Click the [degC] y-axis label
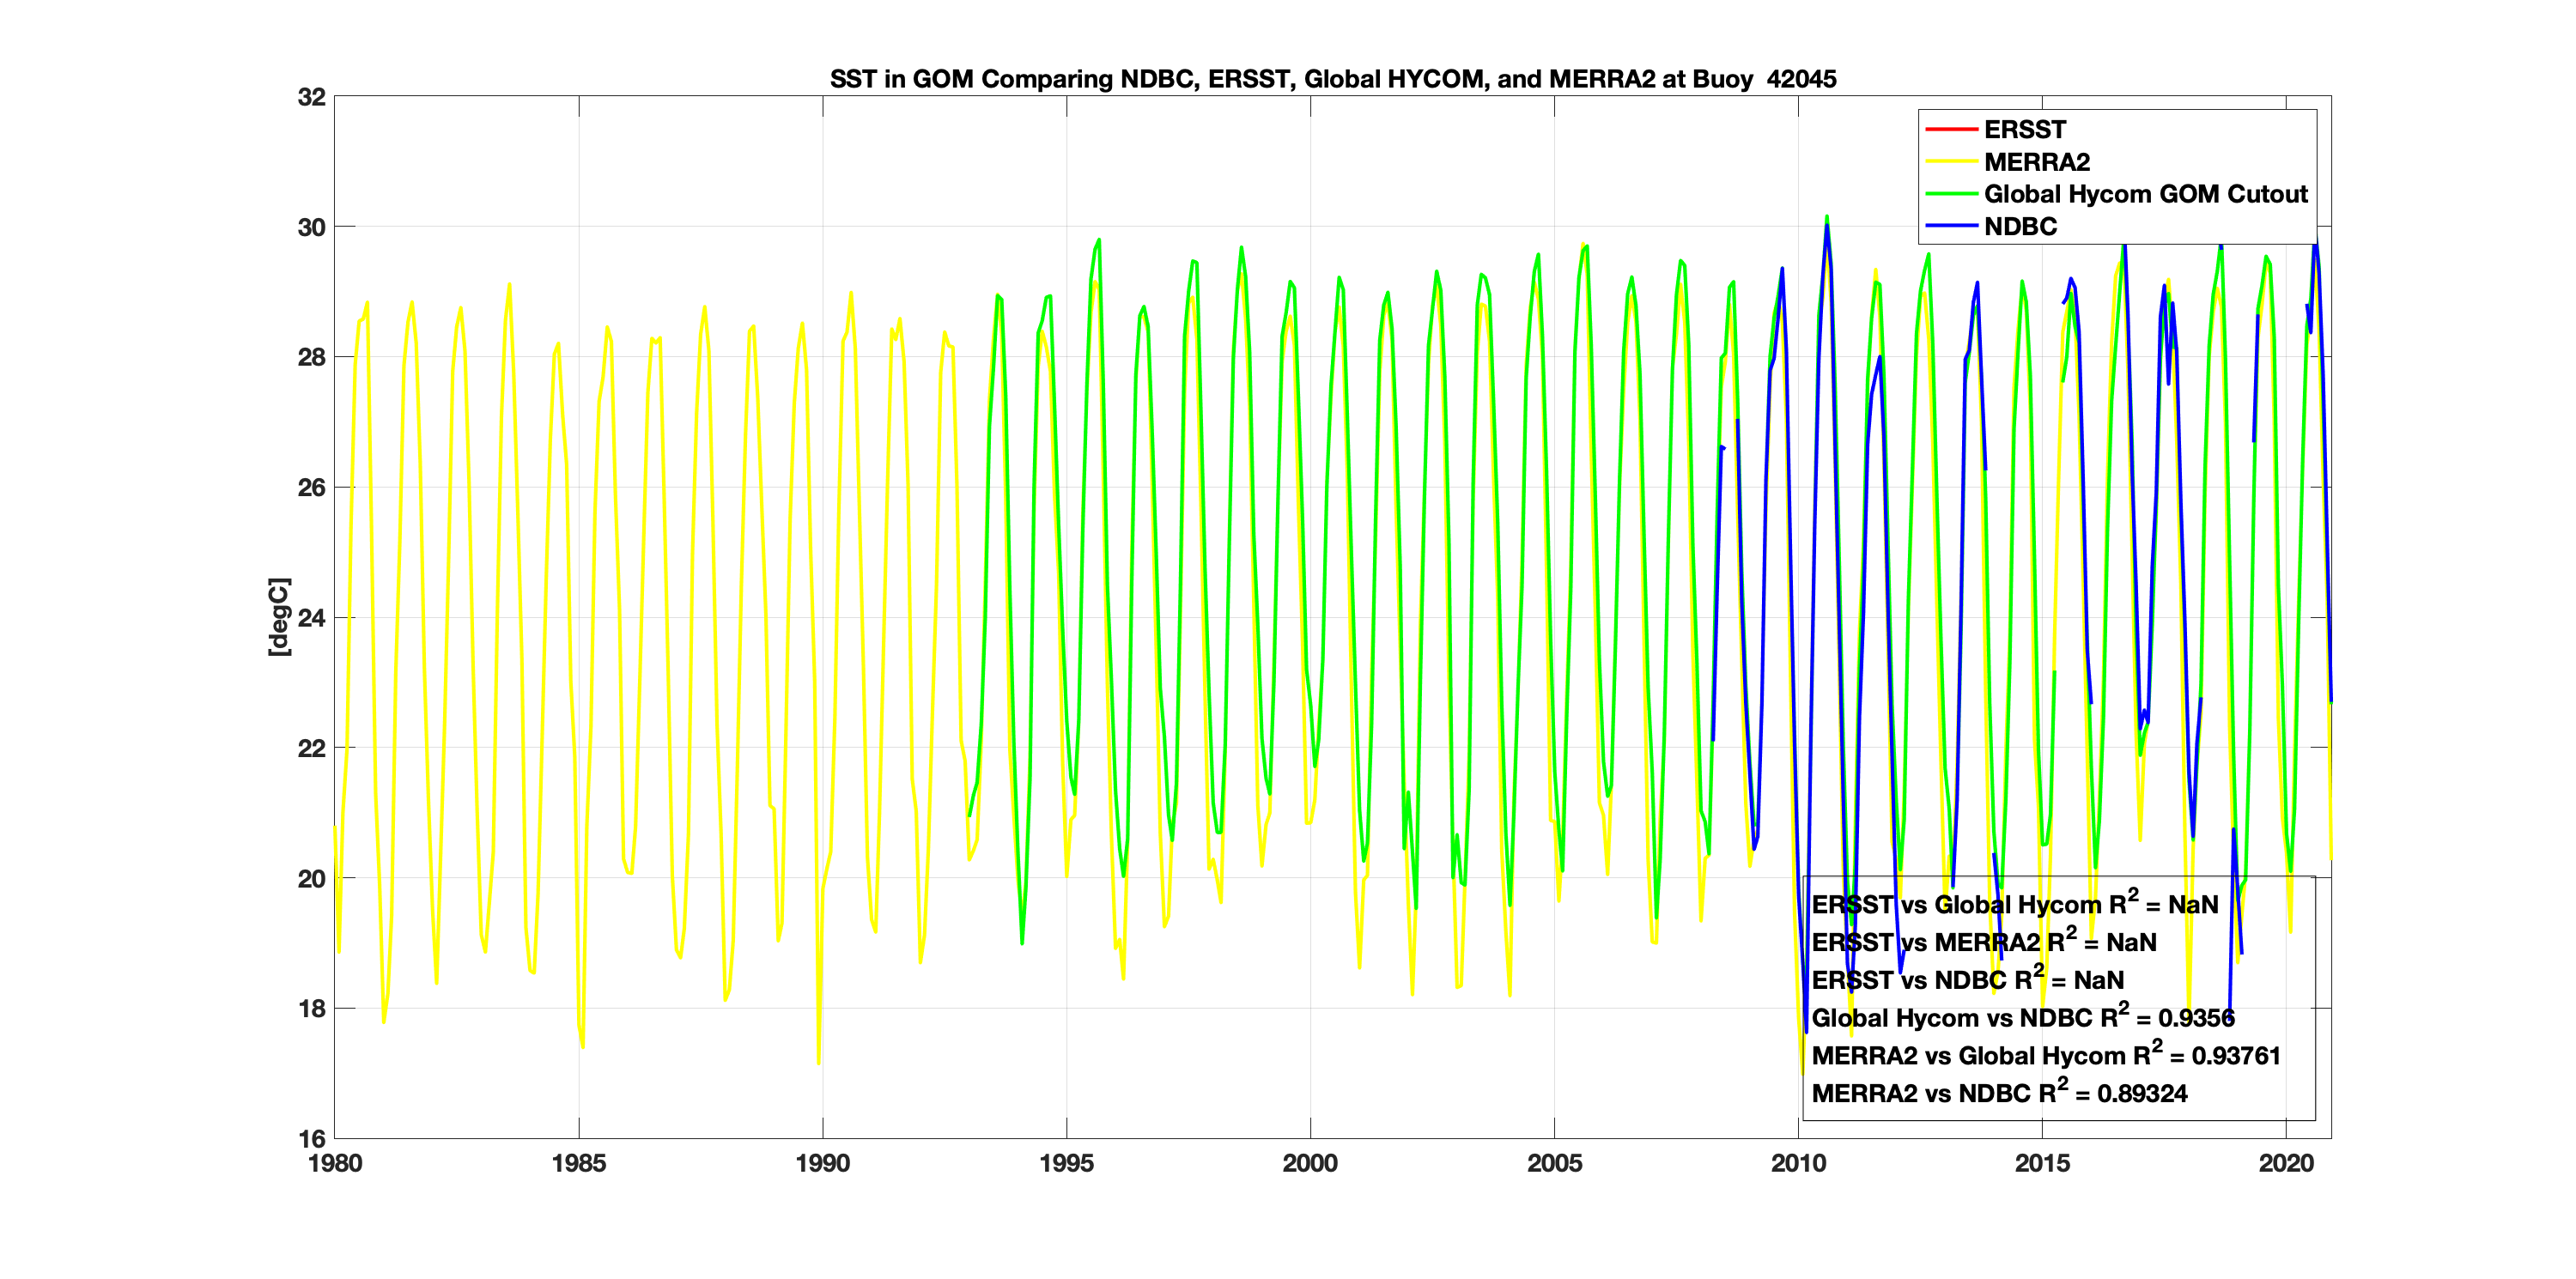The height and width of the screenshot is (1279, 2576). click(x=279, y=617)
